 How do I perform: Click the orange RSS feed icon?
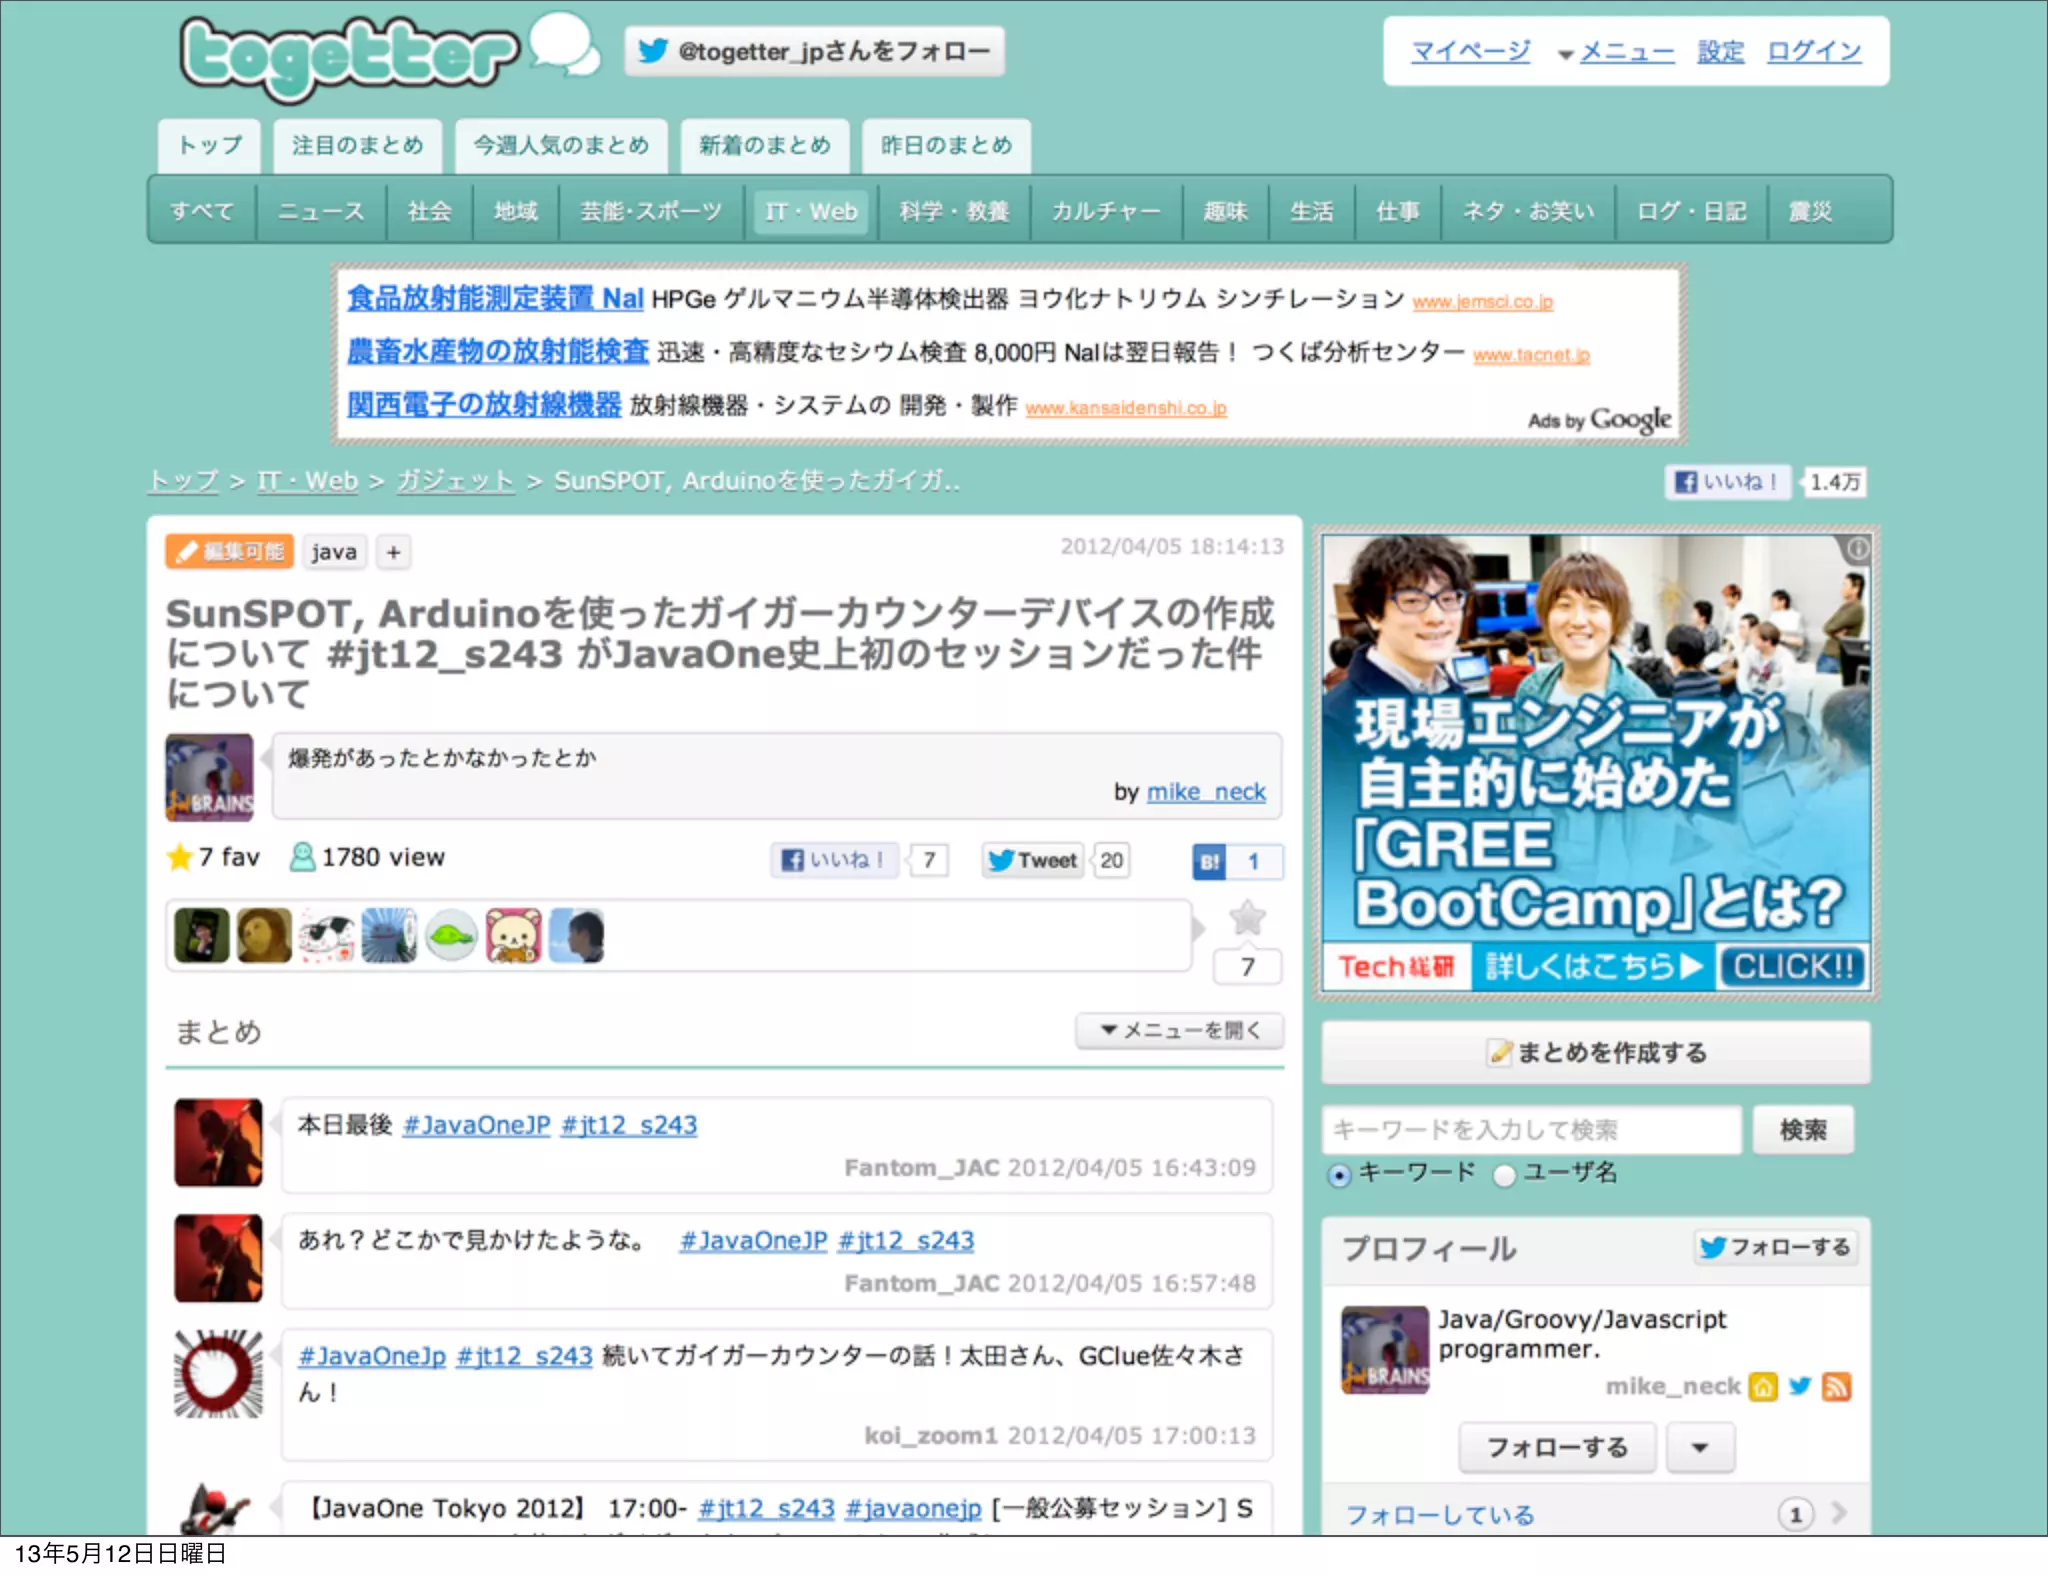pos(1836,1386)
